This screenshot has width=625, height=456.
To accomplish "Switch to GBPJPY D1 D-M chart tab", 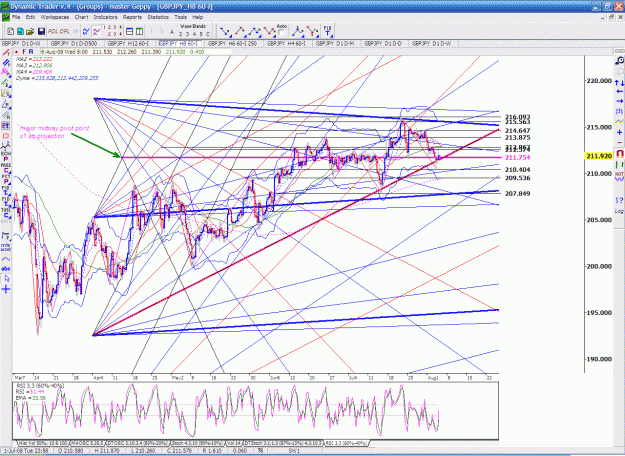I will click(335, 43).
